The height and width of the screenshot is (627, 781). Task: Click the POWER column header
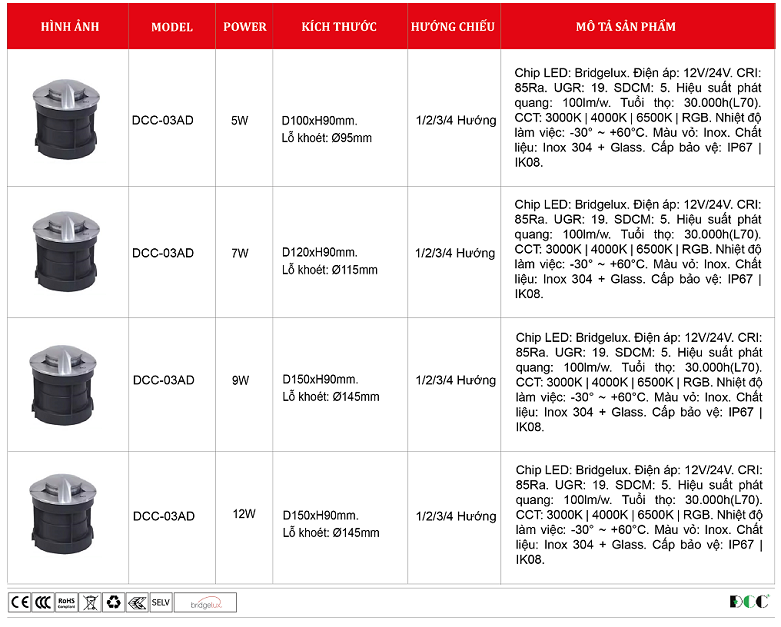245,27
